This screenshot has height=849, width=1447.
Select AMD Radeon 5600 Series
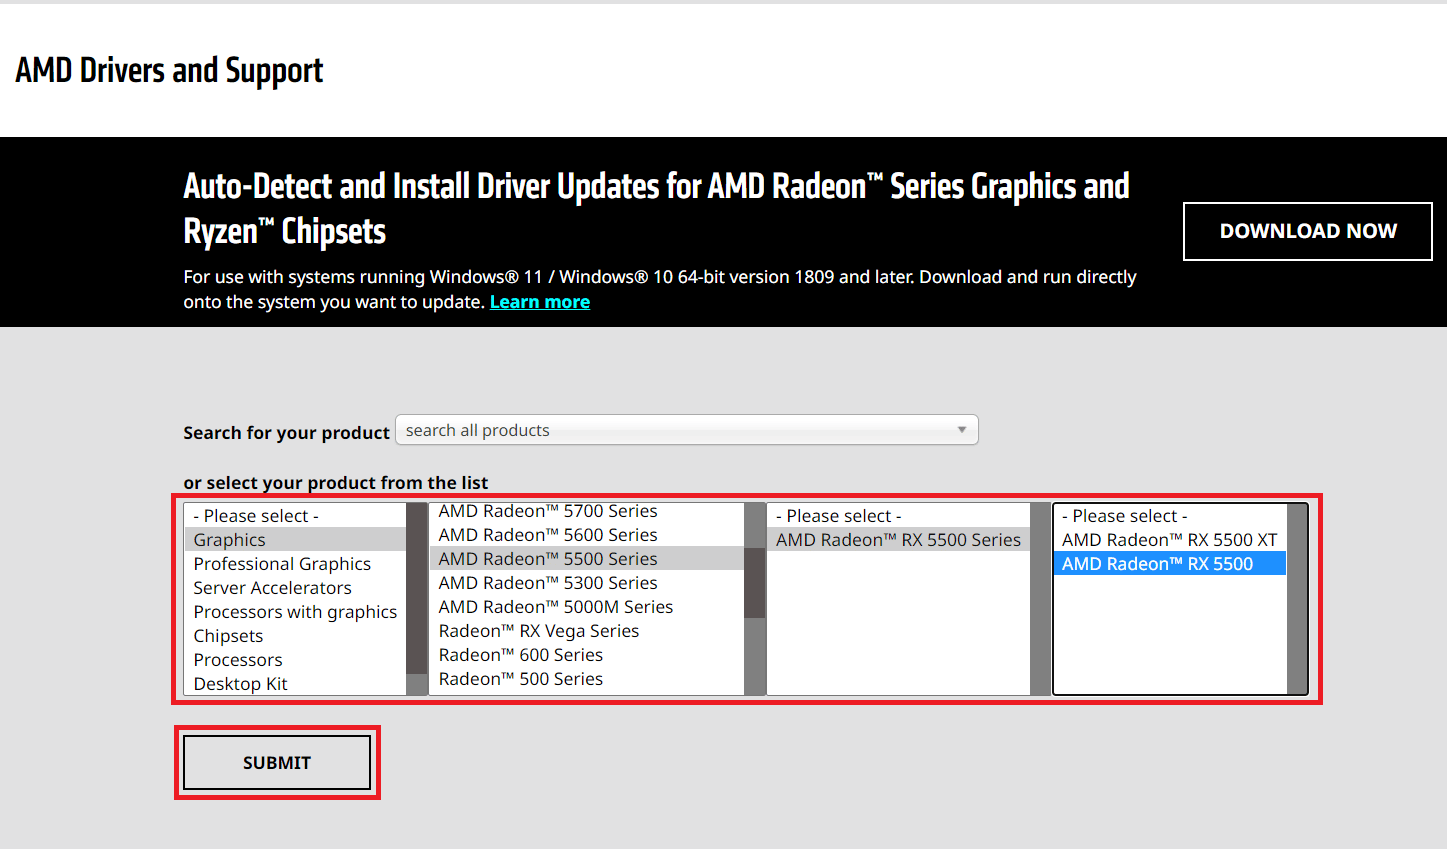(587, 535)
